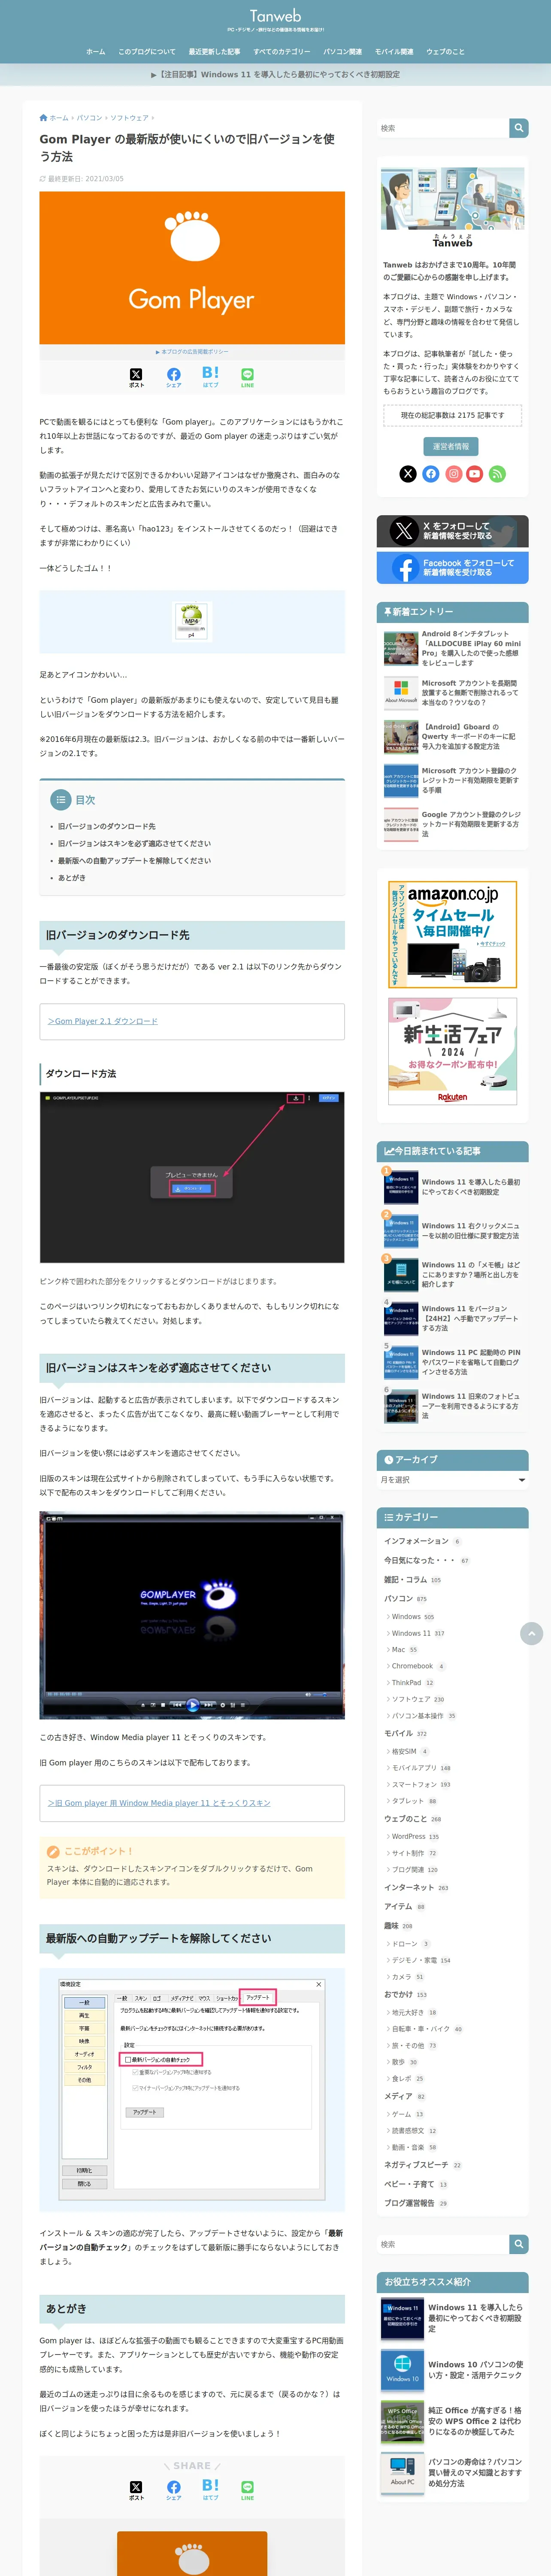Click the 本ブログの広告掲載ポリシー link

coord(192,352)
